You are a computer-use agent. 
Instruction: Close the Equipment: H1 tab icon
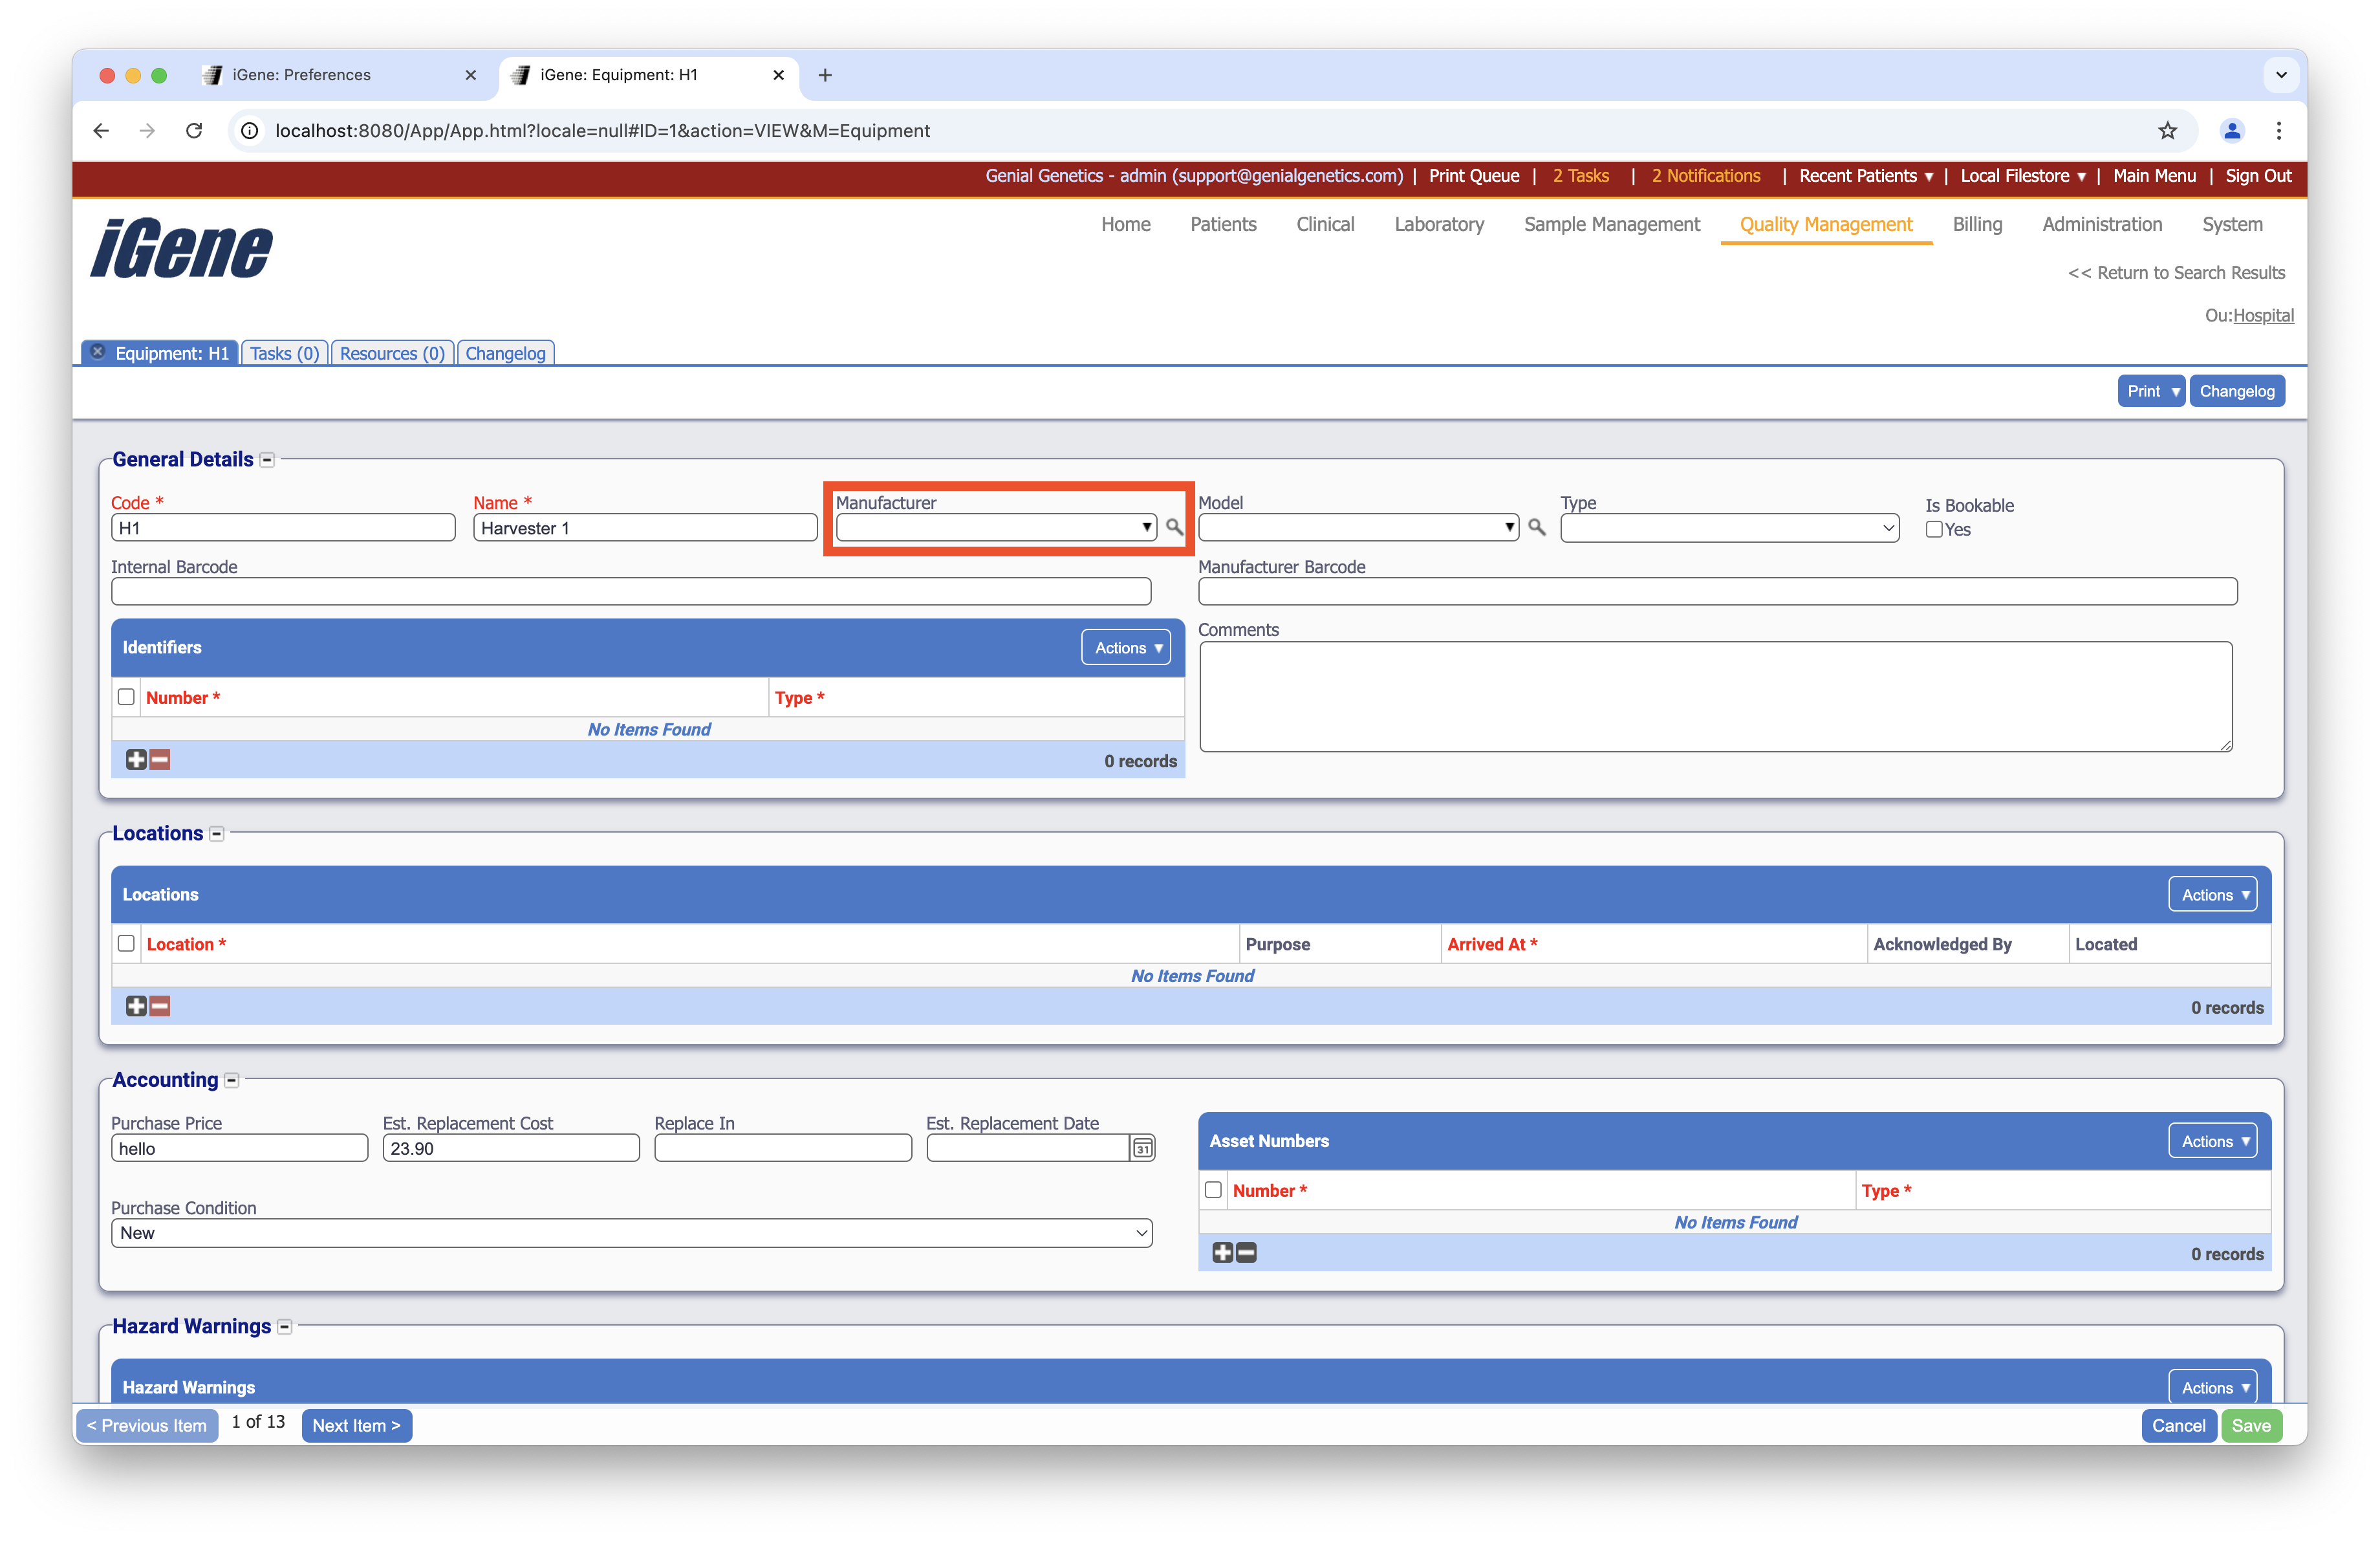point(98,352)
